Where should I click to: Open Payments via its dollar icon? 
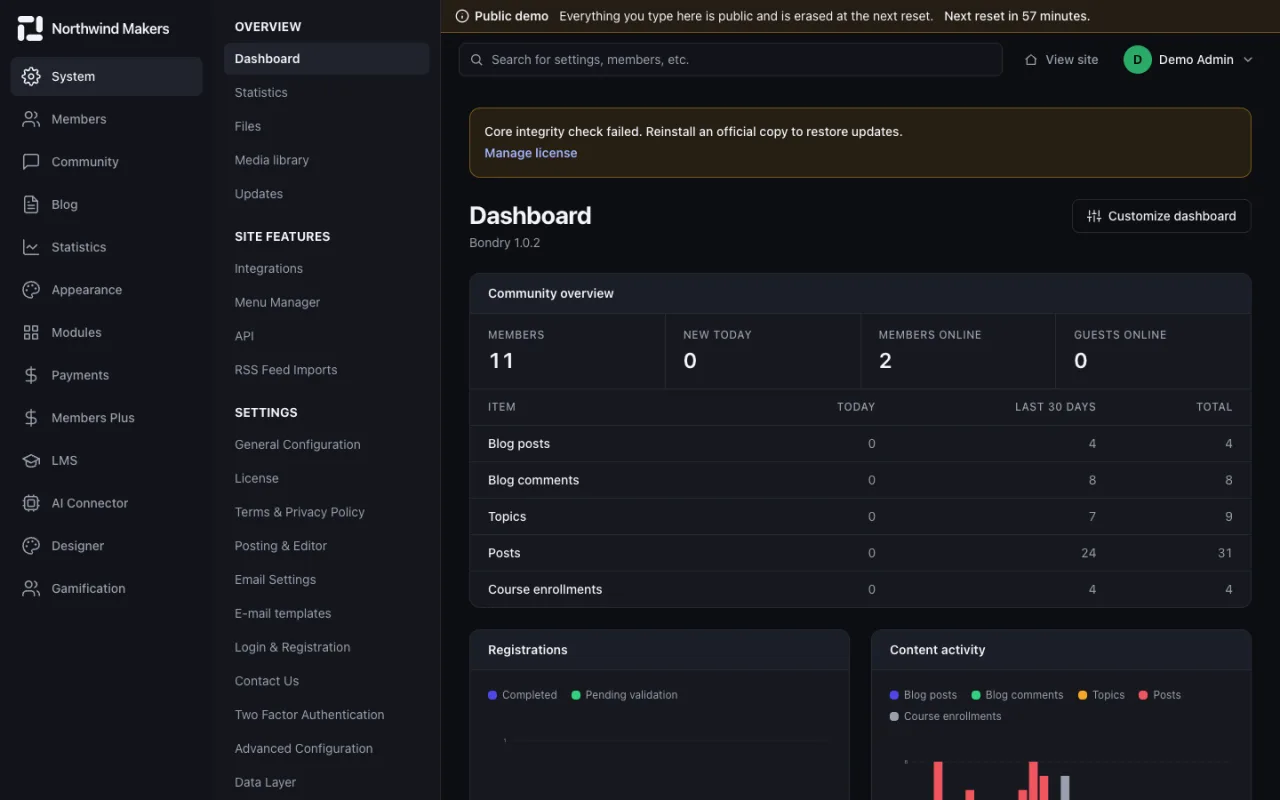click(x=31, y=375)
